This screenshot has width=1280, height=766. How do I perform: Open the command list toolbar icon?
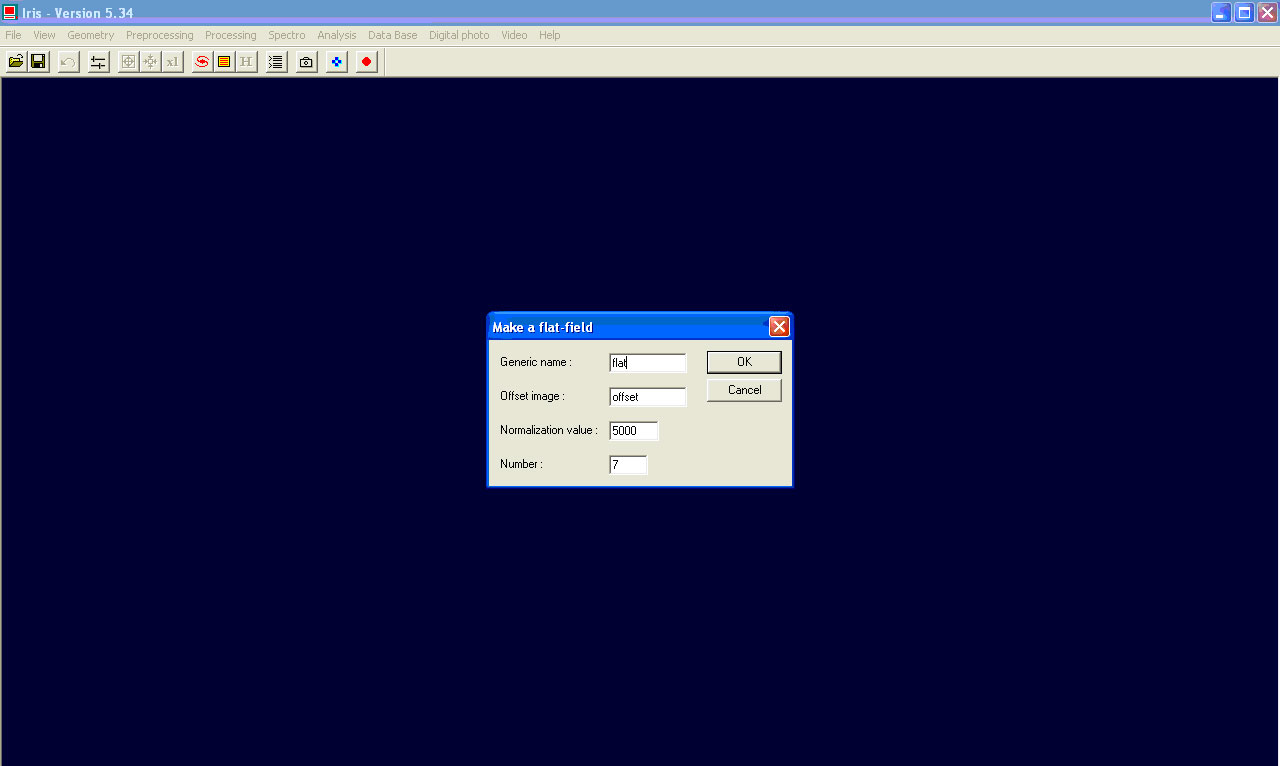click(x=276, y=62)
